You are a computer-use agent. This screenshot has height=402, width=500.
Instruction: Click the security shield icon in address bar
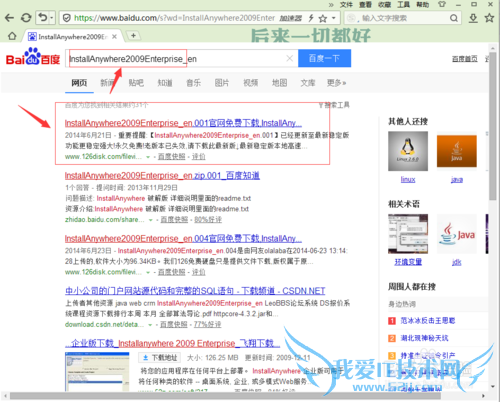click(x=67, y=18)
